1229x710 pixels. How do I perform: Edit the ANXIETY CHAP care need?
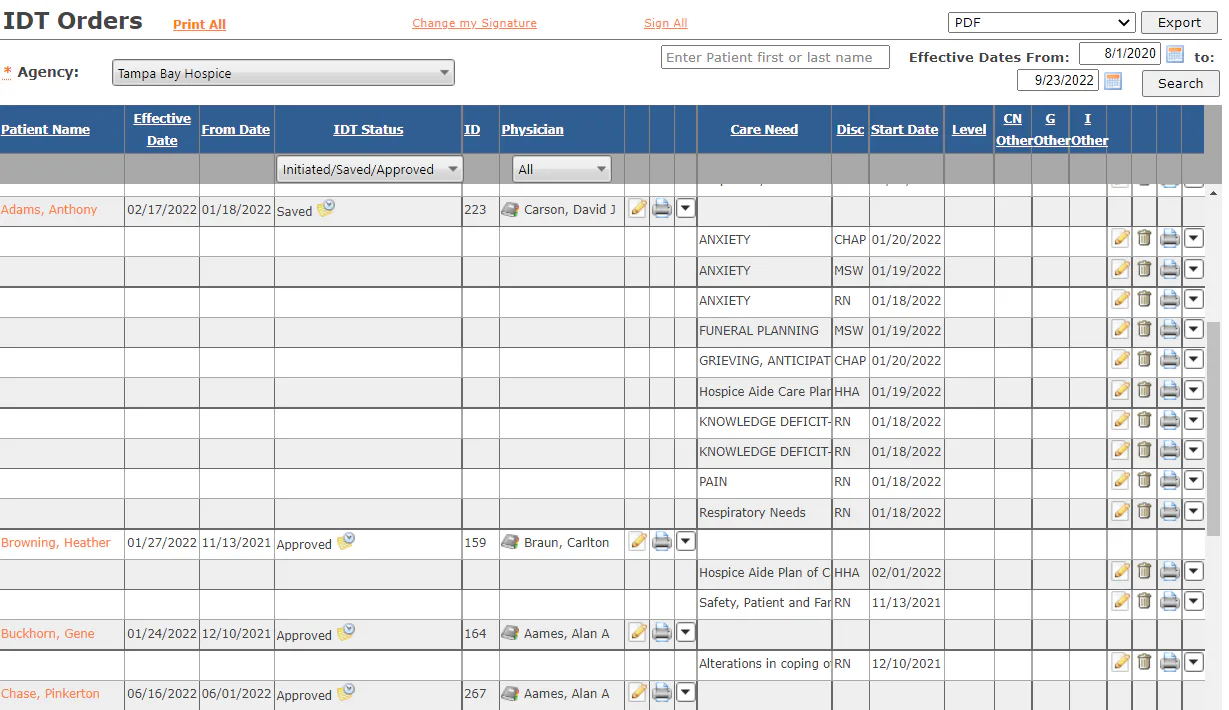tap(1121, 238)
